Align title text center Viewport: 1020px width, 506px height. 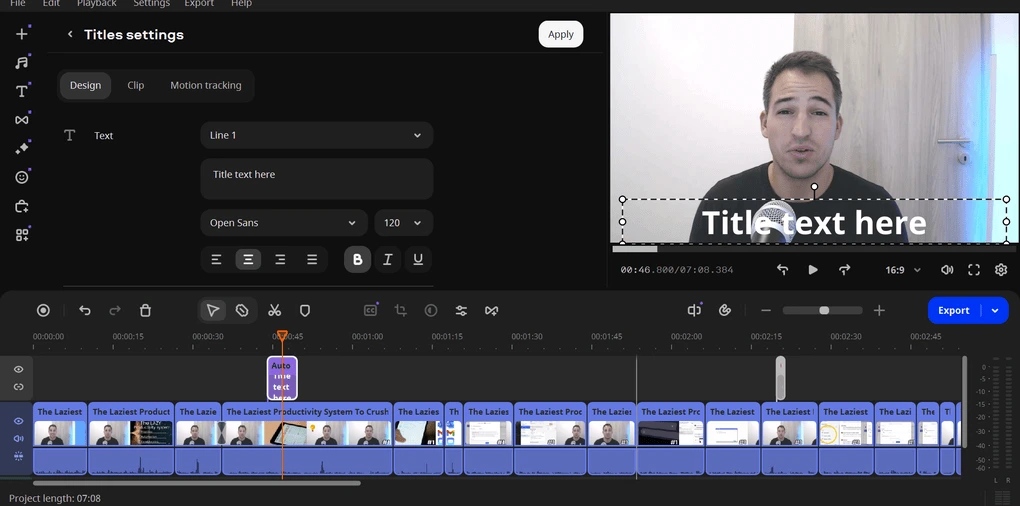pyautogui.click(x=248, y=260)
